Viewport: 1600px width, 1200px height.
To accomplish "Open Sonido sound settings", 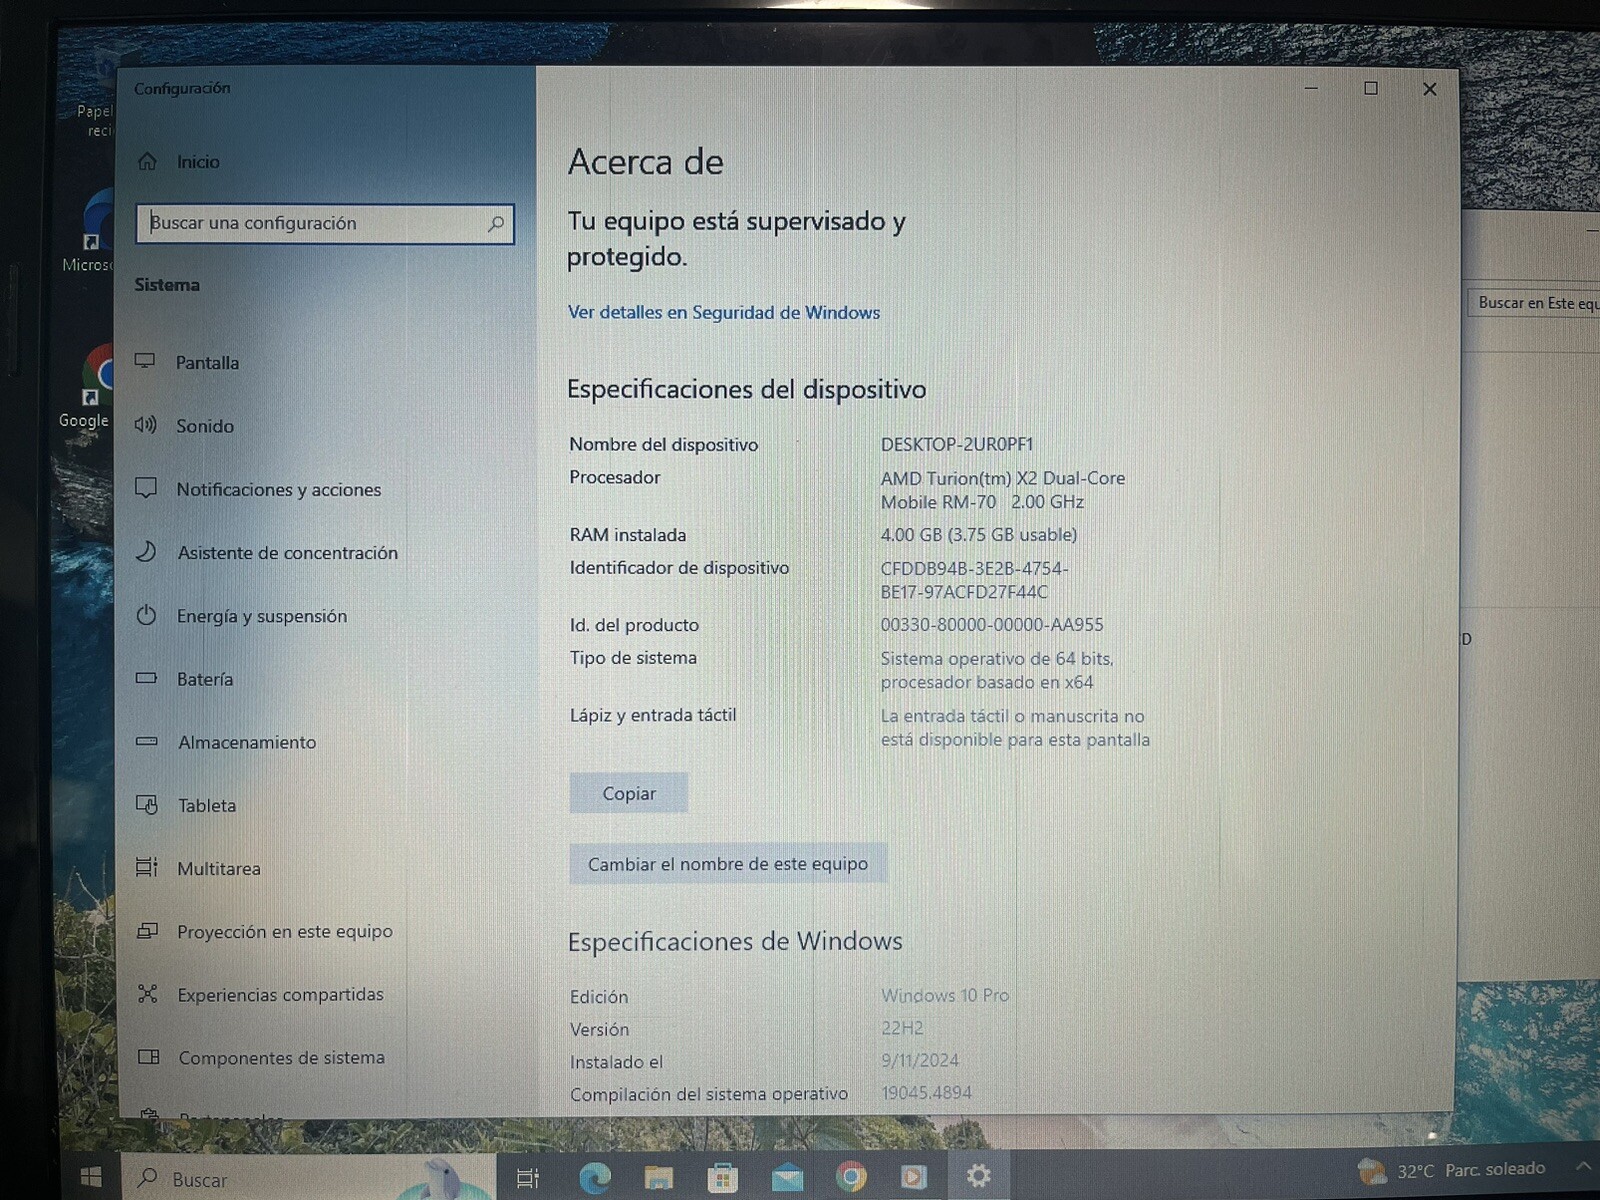I will pyautogui.click(x=205, y=426).
